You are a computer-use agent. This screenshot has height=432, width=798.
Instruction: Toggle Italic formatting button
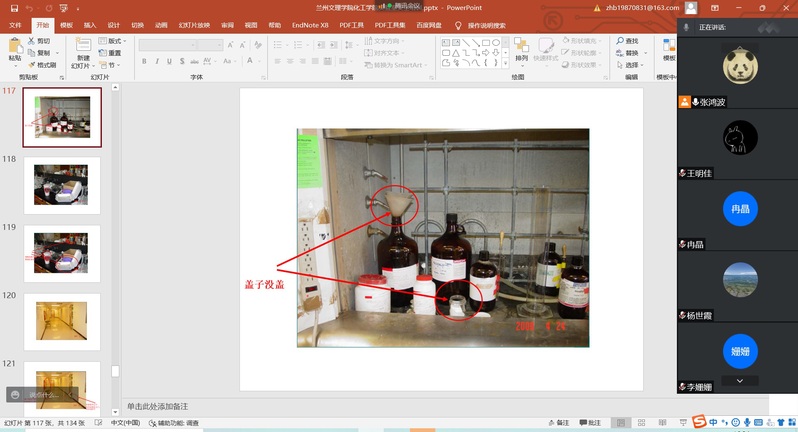tap(157, 62)
